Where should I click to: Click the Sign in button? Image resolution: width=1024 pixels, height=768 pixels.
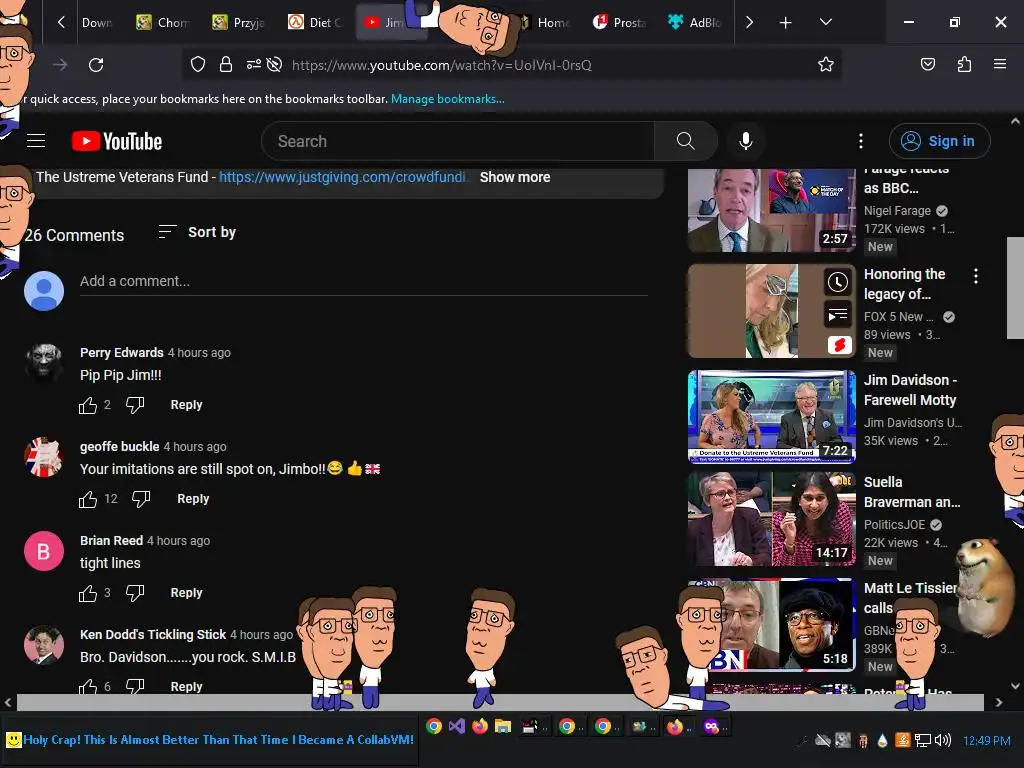click(939, 141)
